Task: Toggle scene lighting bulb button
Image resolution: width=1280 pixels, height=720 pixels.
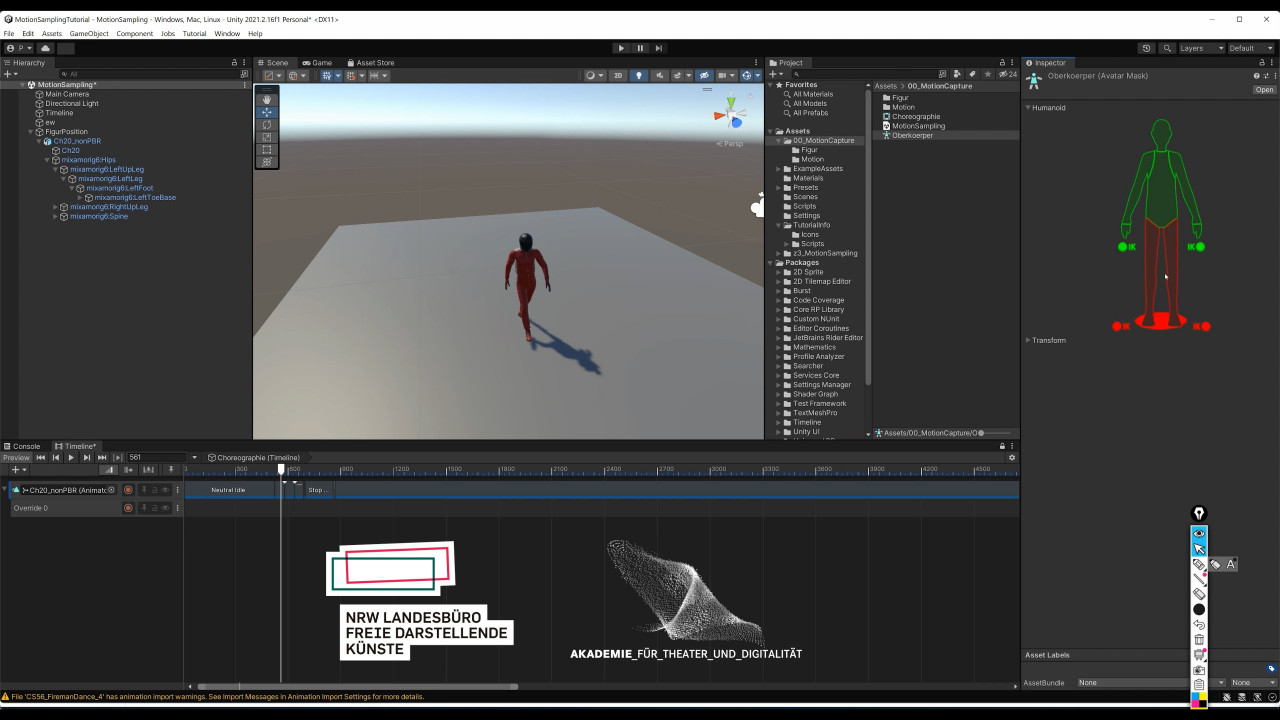Action: click(640, 76)
